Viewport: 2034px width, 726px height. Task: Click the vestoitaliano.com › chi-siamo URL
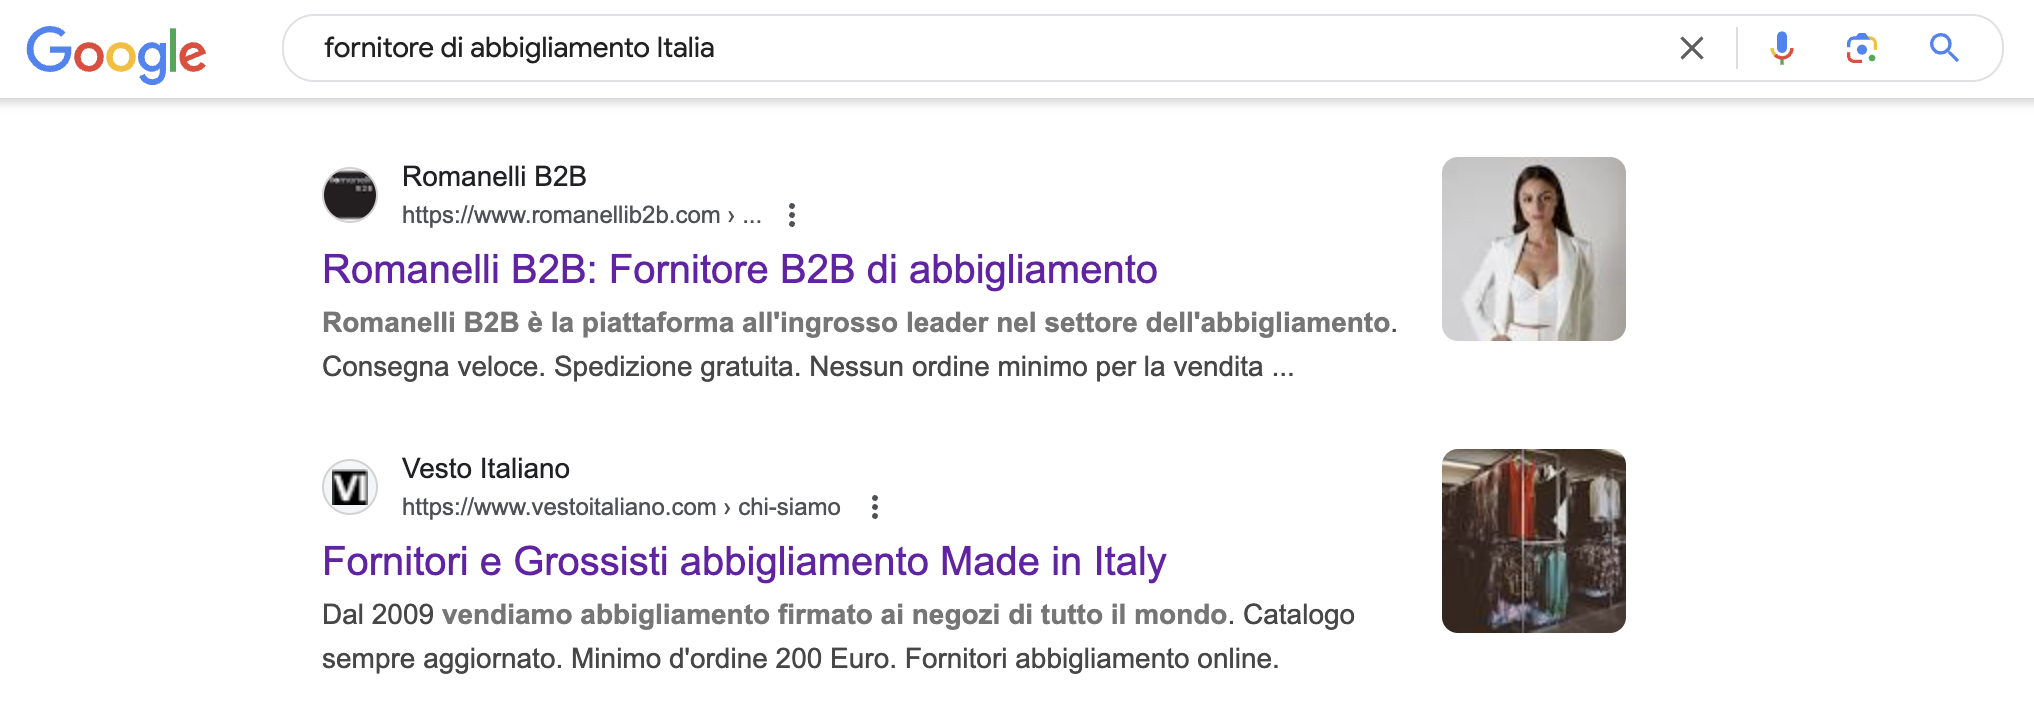tap(621, 507)
